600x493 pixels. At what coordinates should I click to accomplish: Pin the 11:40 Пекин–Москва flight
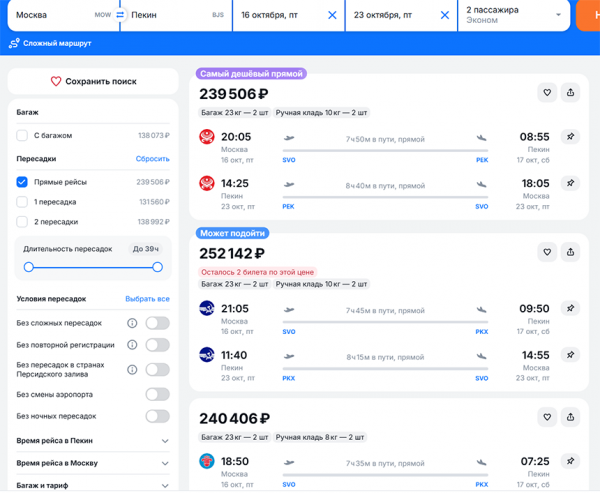tap(570, 355)
